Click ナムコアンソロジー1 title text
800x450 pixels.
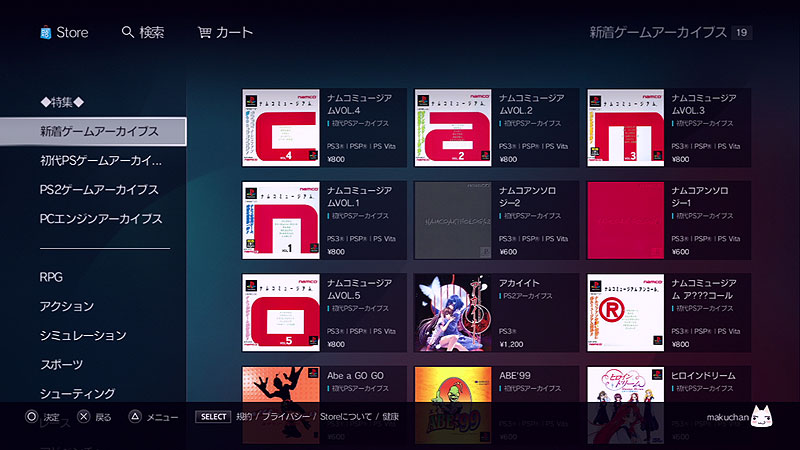coord(700,196)
